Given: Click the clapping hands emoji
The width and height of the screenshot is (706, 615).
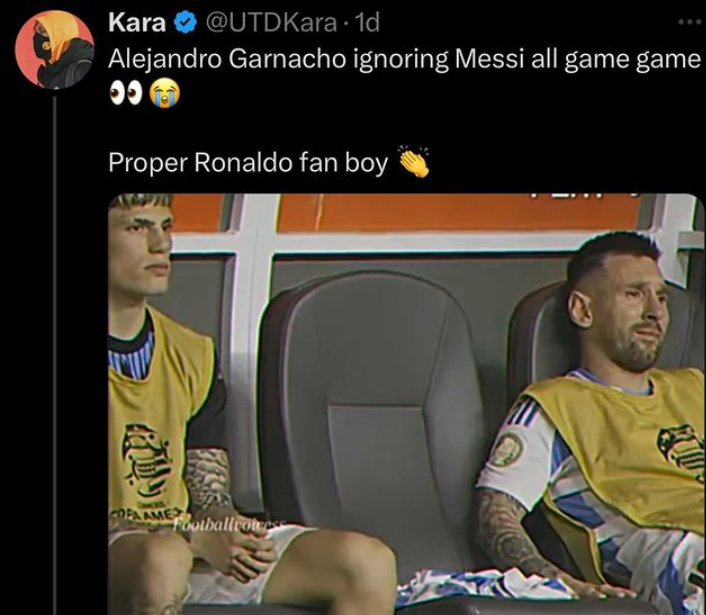Looking at the screenshot, I should [414, 162].
